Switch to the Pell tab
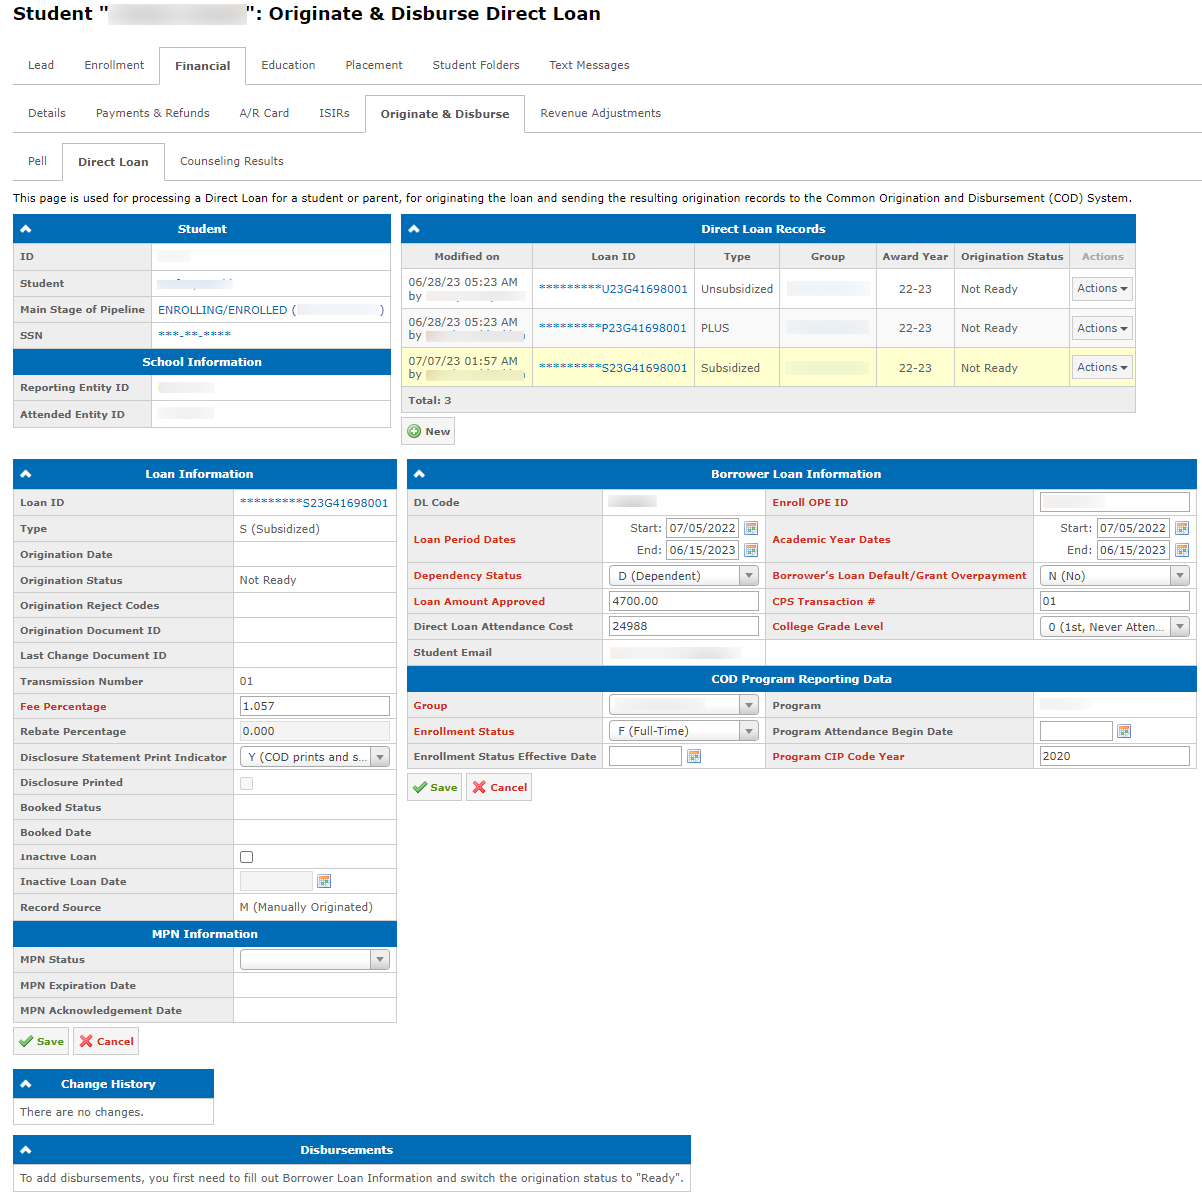 click(x=38, y=161)
